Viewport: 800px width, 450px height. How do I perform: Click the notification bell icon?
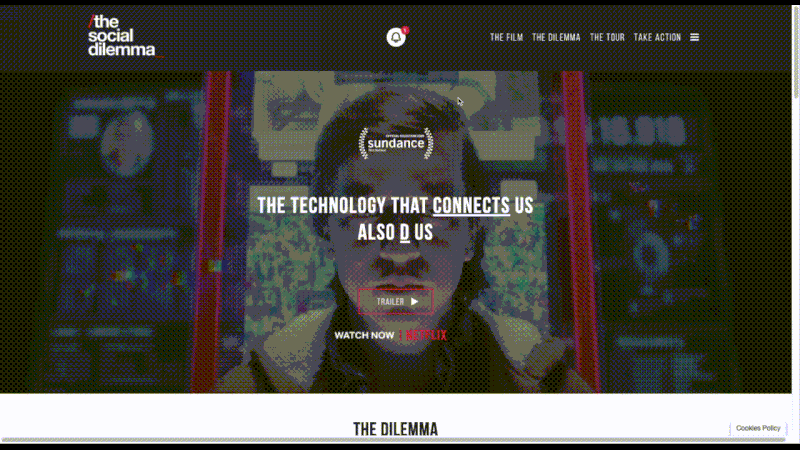[x=395, y=37]
